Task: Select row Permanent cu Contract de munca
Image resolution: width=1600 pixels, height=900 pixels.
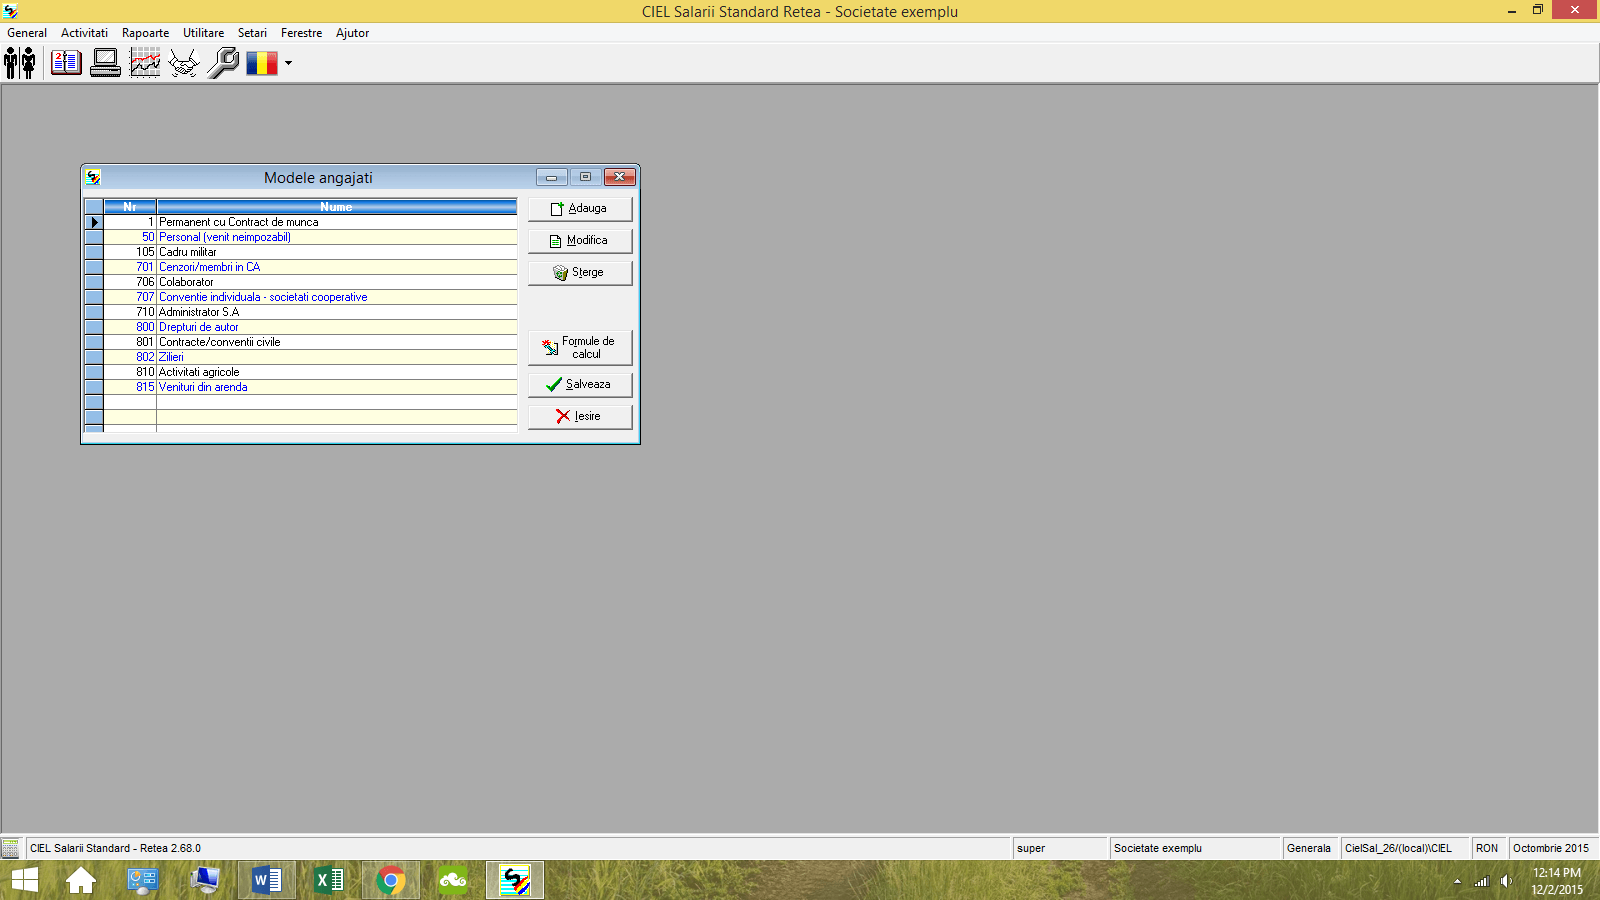Action: 310,222
